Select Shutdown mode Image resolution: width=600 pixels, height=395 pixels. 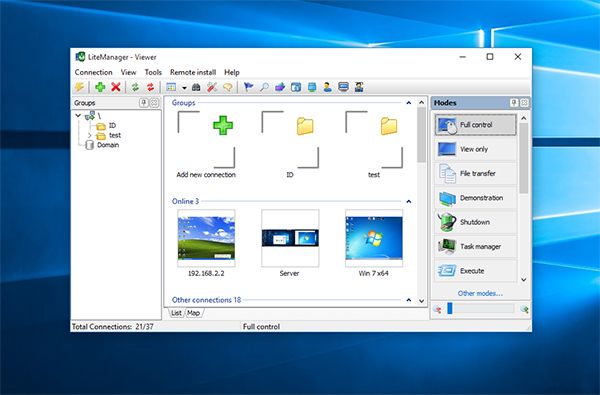click(475, 222)
